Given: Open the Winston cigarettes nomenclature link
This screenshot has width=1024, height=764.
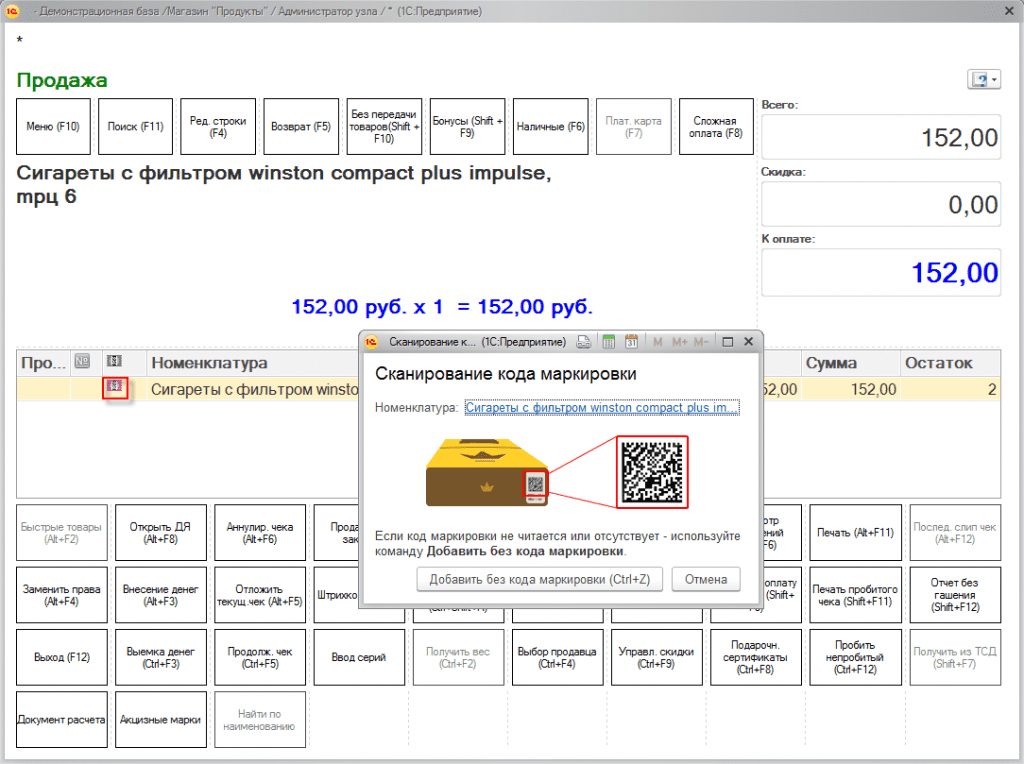Looking at the screenshot, I should 602,408.
